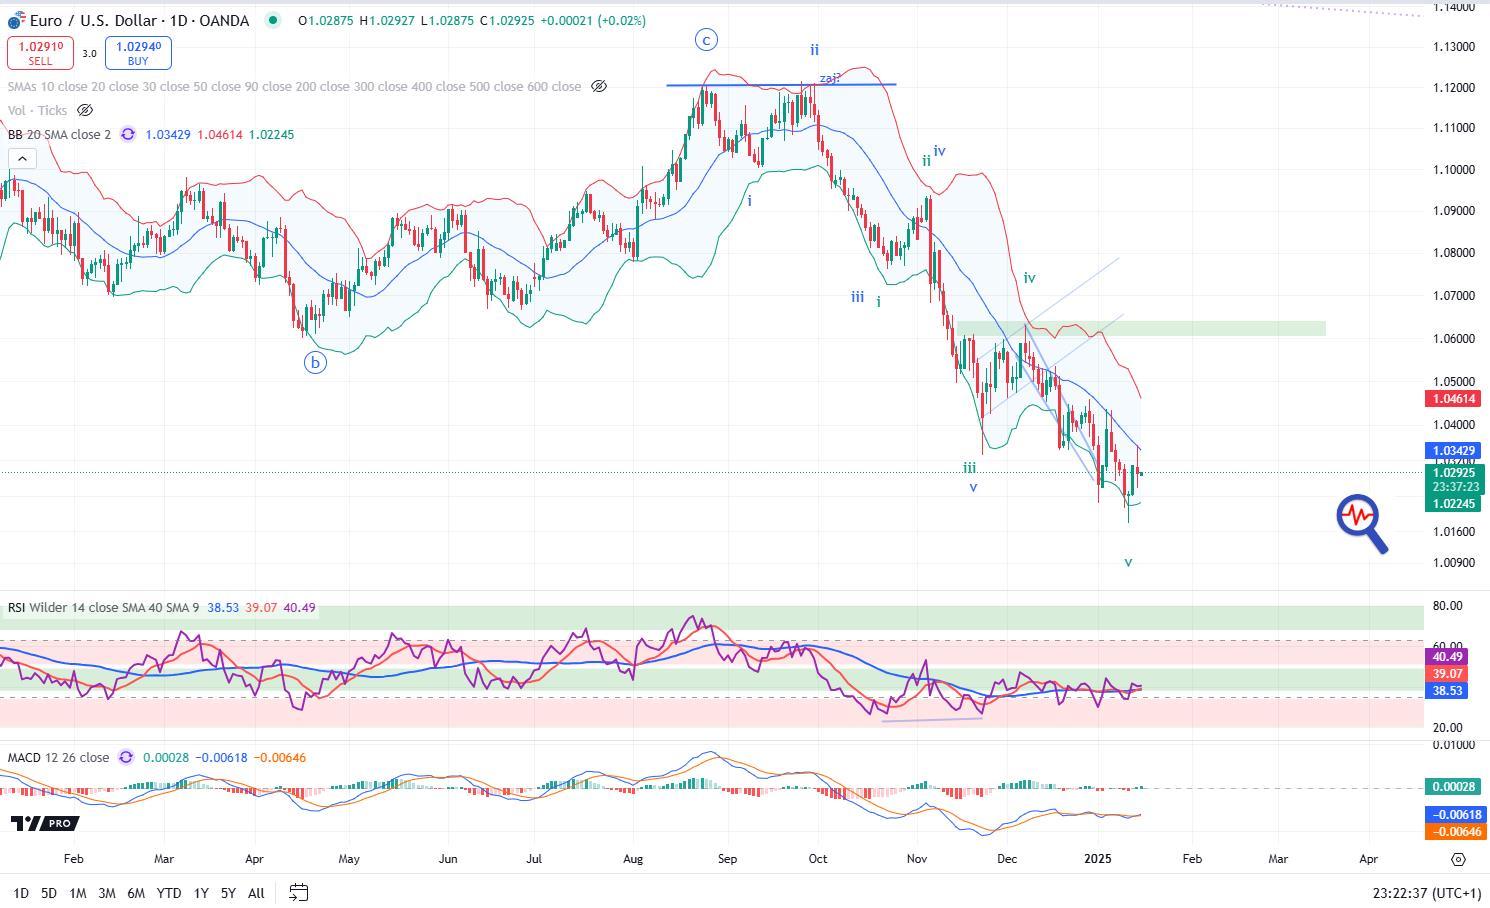Click the red 1.04614 price axis label
Image resolution: width=1490 pixels, height=908 pixels.
1453,398
